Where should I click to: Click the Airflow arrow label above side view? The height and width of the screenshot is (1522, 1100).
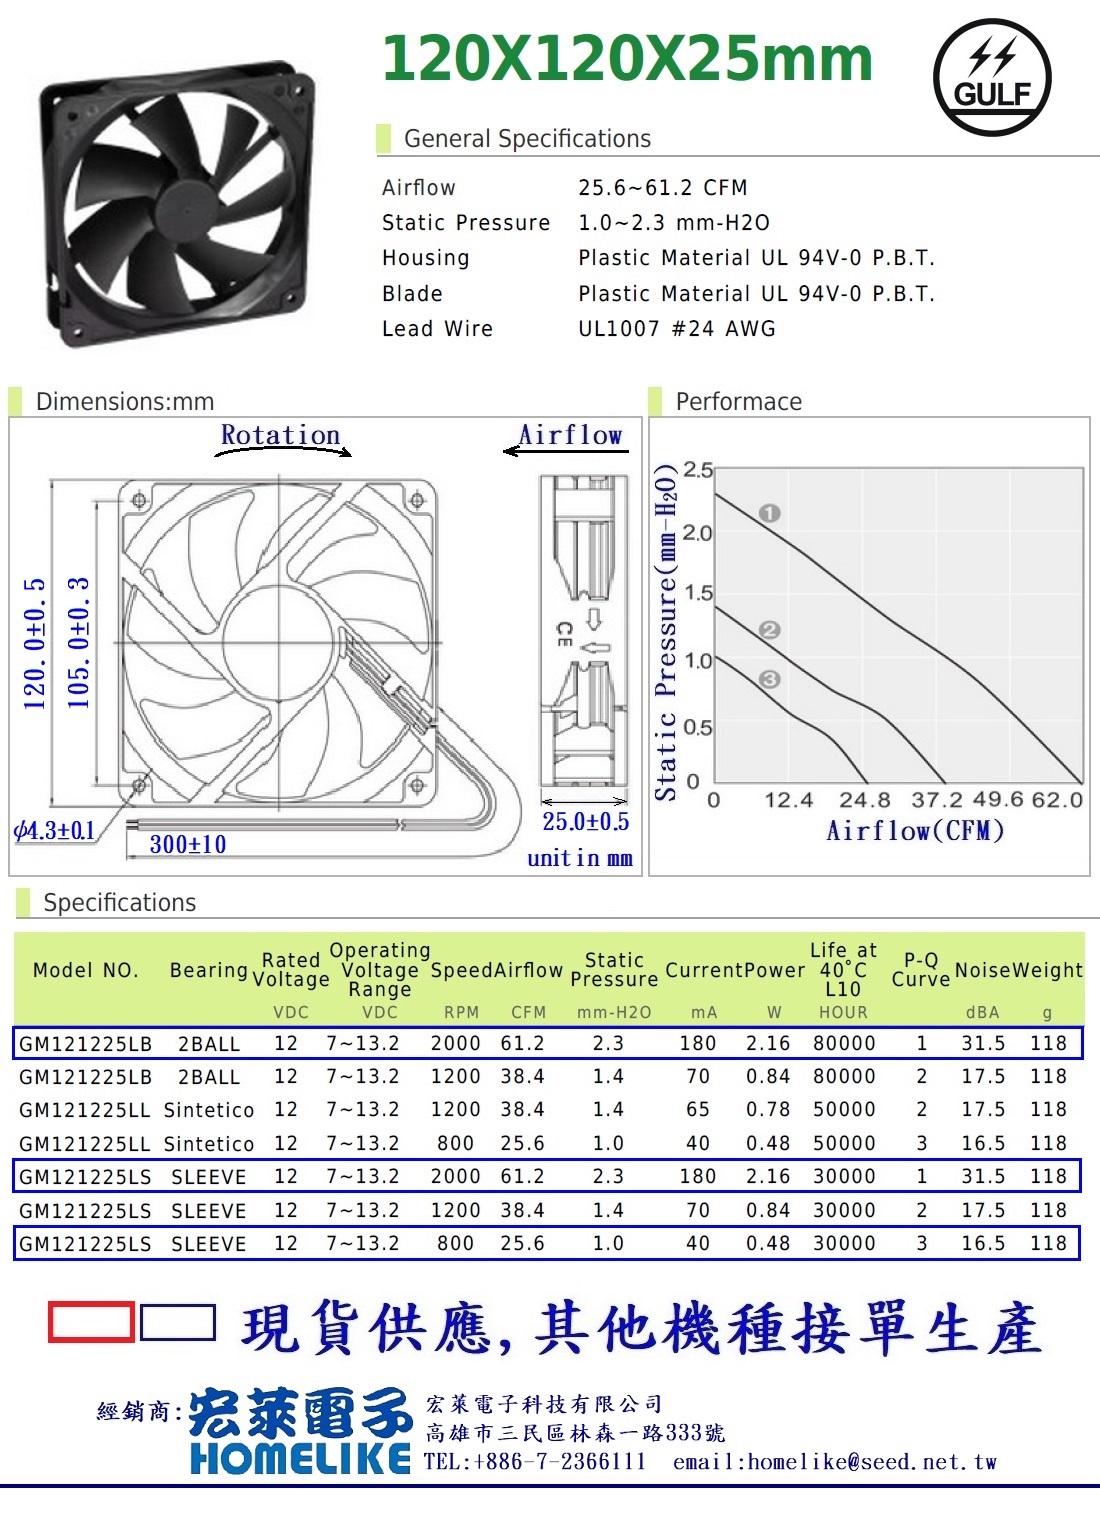click(570, 435)
